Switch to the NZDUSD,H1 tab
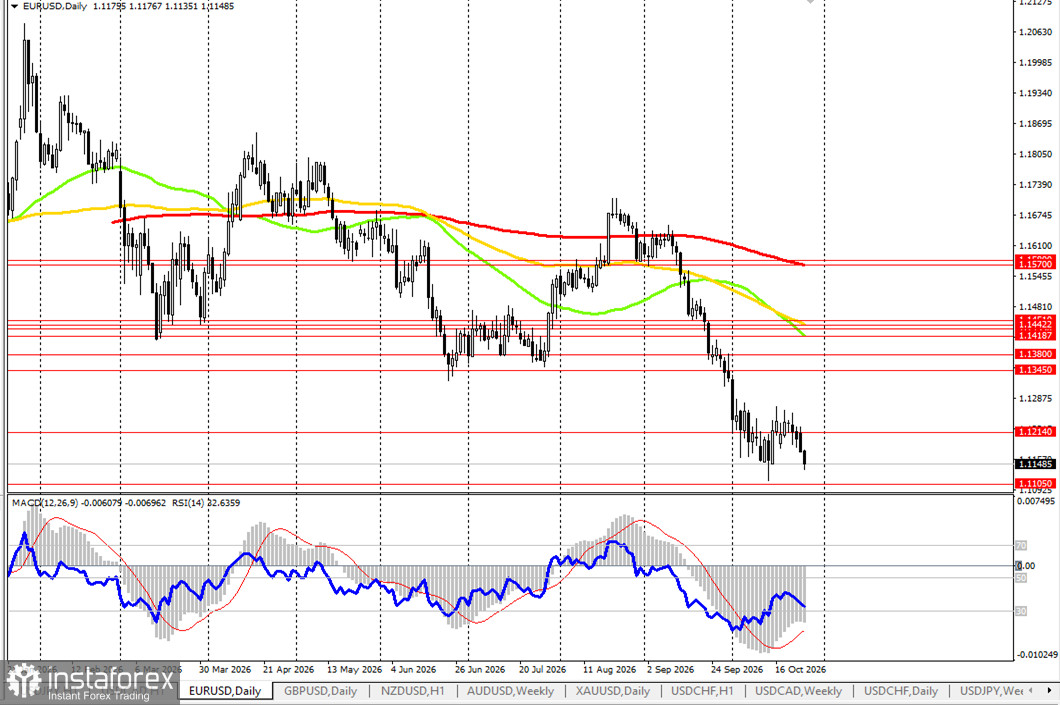The image size is (1060, 705). click(x=413, y=691)
